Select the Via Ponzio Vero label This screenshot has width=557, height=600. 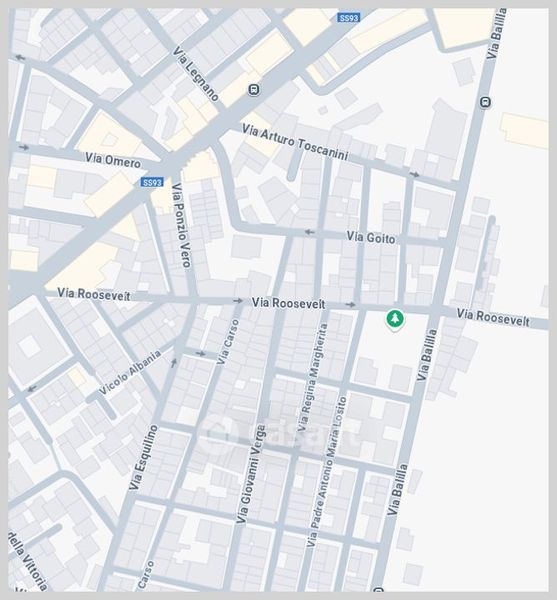(181, 225)
